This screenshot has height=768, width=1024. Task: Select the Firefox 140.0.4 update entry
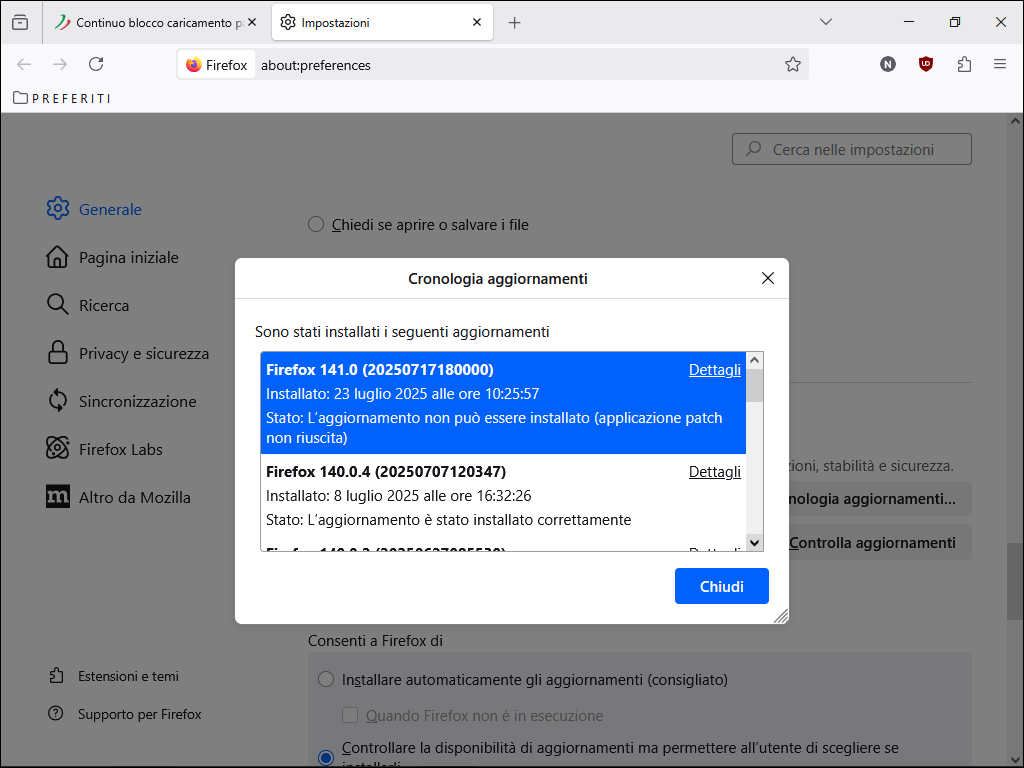[503, 495]
